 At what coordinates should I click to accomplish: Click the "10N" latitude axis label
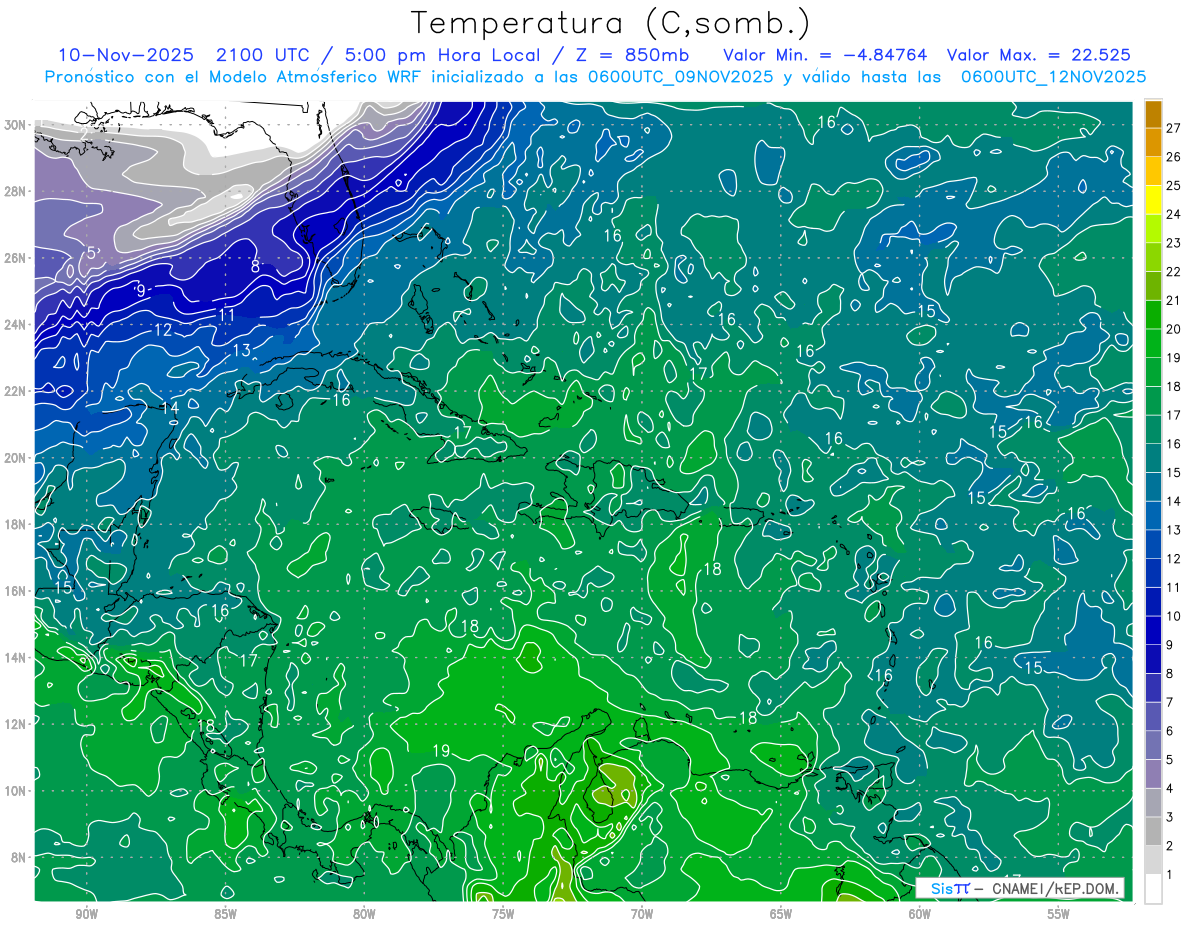click(15, 791)
